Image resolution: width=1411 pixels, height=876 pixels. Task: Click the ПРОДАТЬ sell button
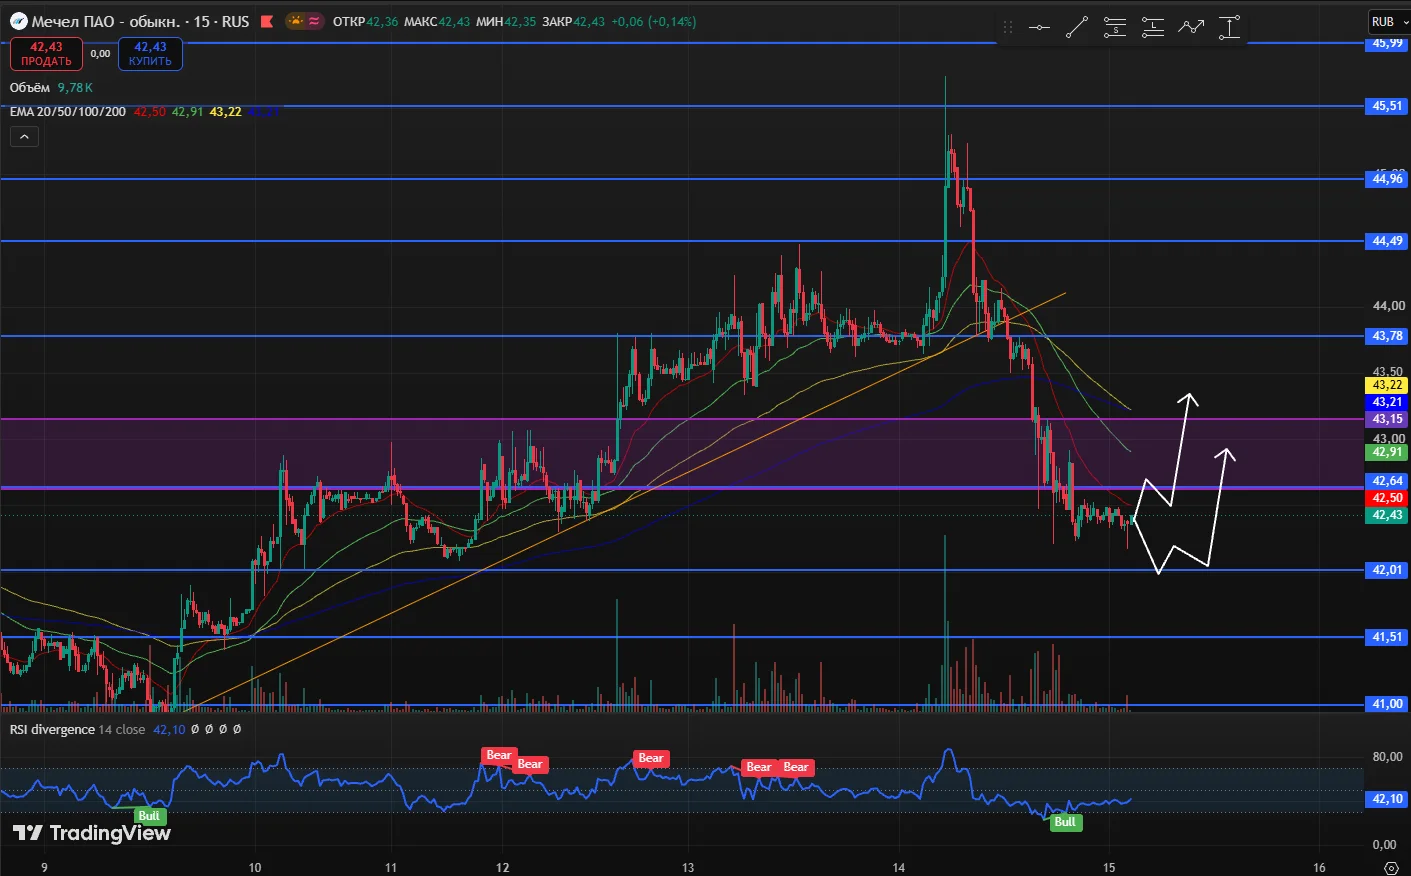click(46, 54)
